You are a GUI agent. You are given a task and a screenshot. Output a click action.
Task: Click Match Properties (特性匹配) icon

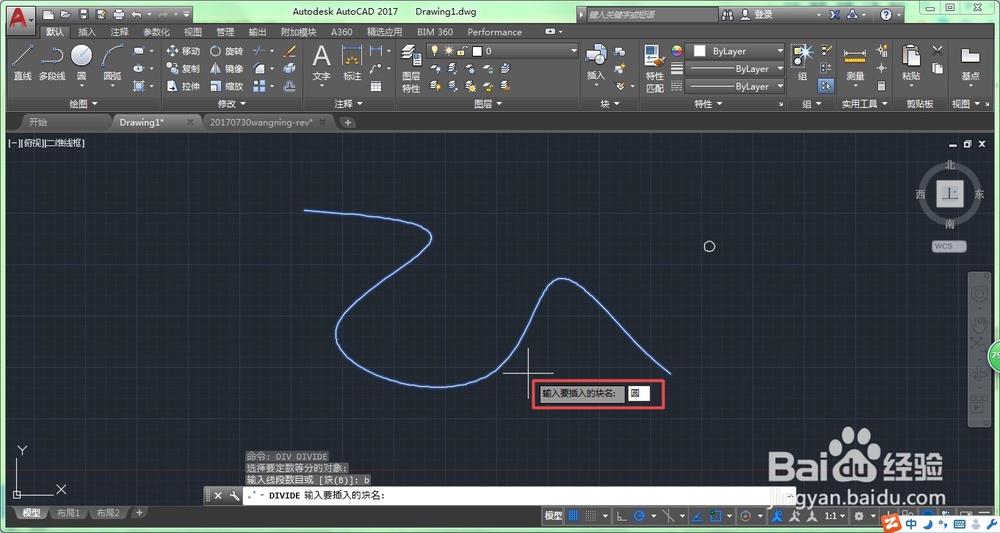pos(654,68)
